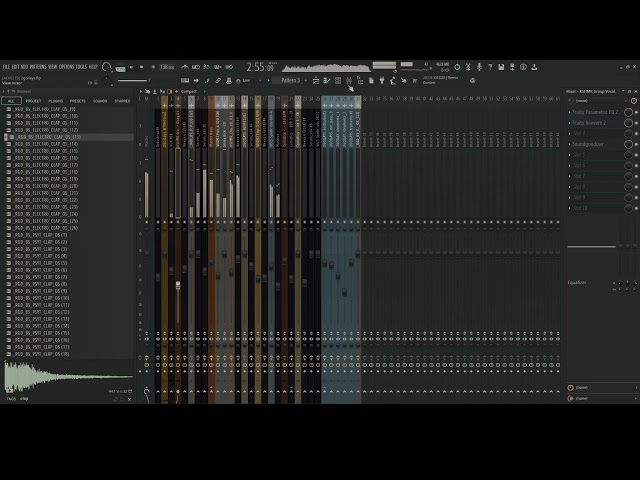Click the browser view icon in toolbar

[x=360, y=80]
